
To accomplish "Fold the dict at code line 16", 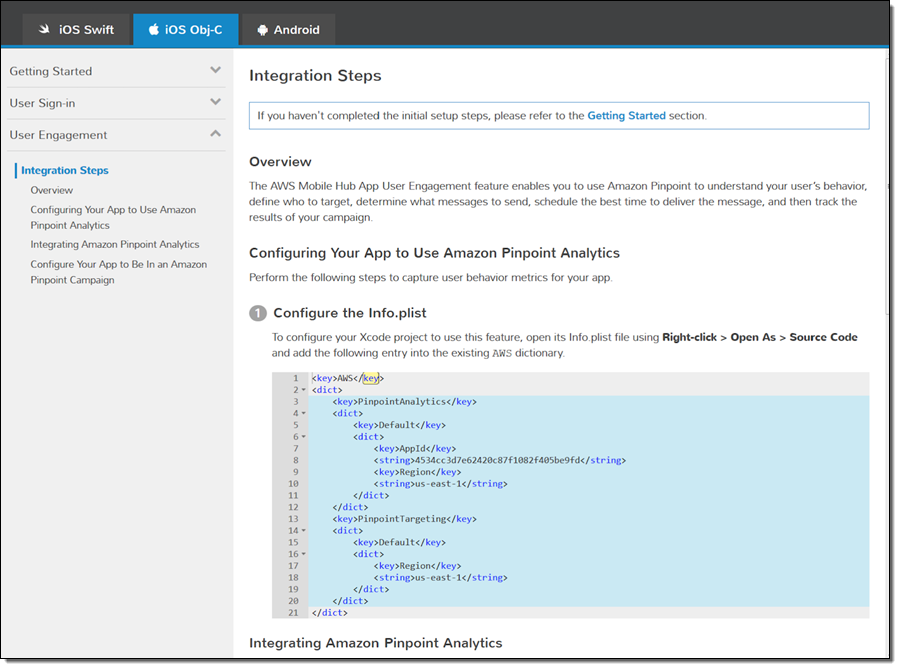I will click(x=303, y=554).
